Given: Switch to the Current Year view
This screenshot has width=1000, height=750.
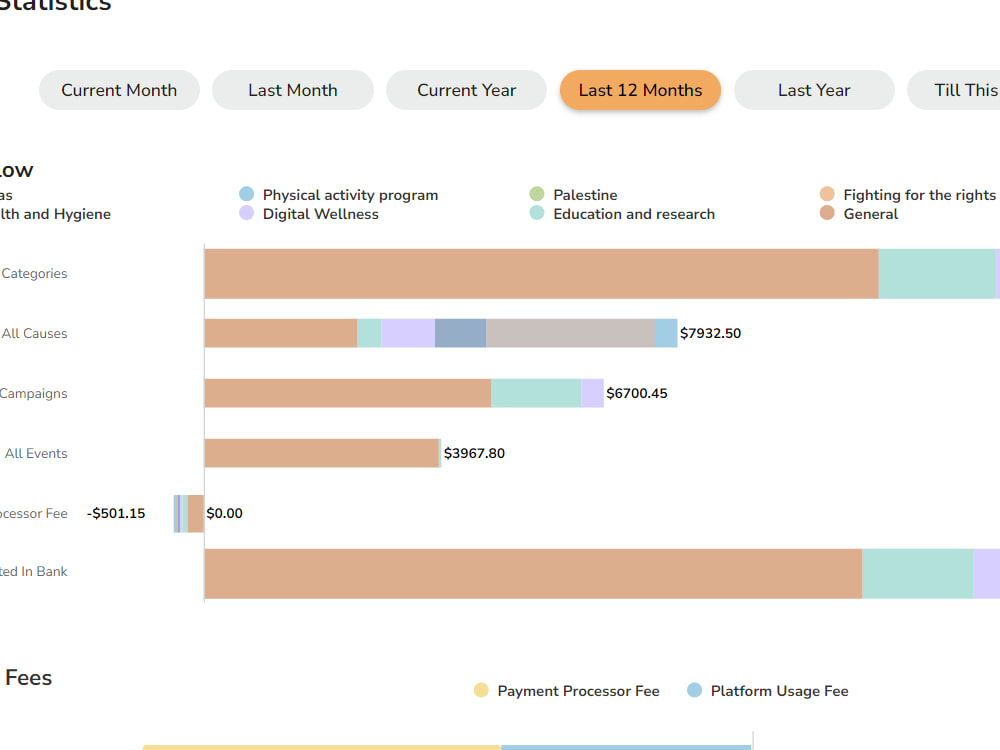Looking at the screenshot, I should click(466, 90).
